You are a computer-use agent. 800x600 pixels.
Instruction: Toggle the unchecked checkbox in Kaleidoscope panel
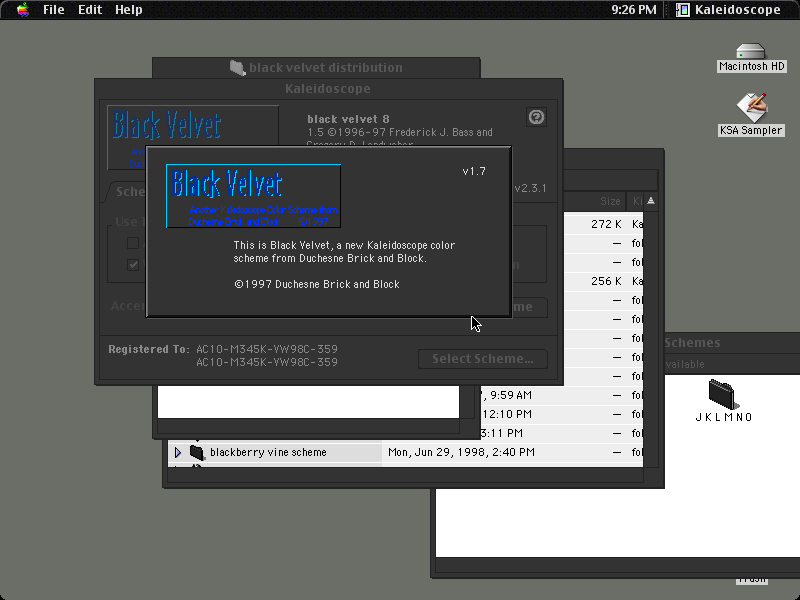click(133, 243)
